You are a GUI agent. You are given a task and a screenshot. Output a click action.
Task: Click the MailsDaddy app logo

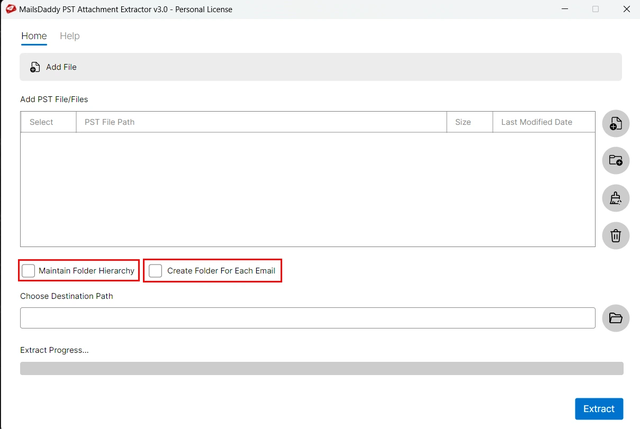tap(11, 9)
